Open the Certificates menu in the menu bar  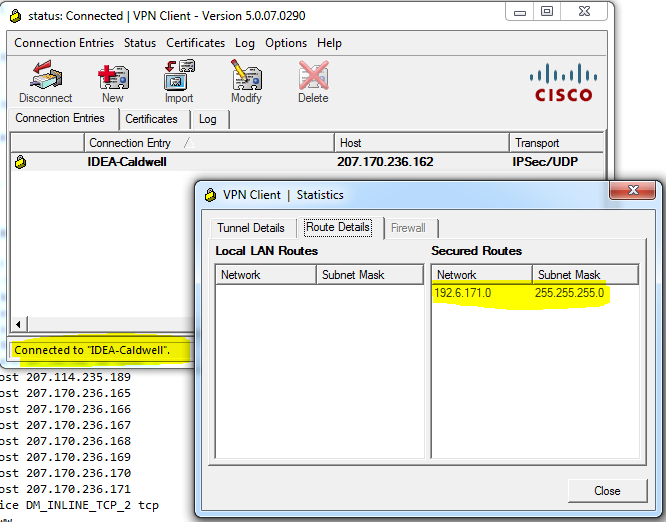coord(195,43)
